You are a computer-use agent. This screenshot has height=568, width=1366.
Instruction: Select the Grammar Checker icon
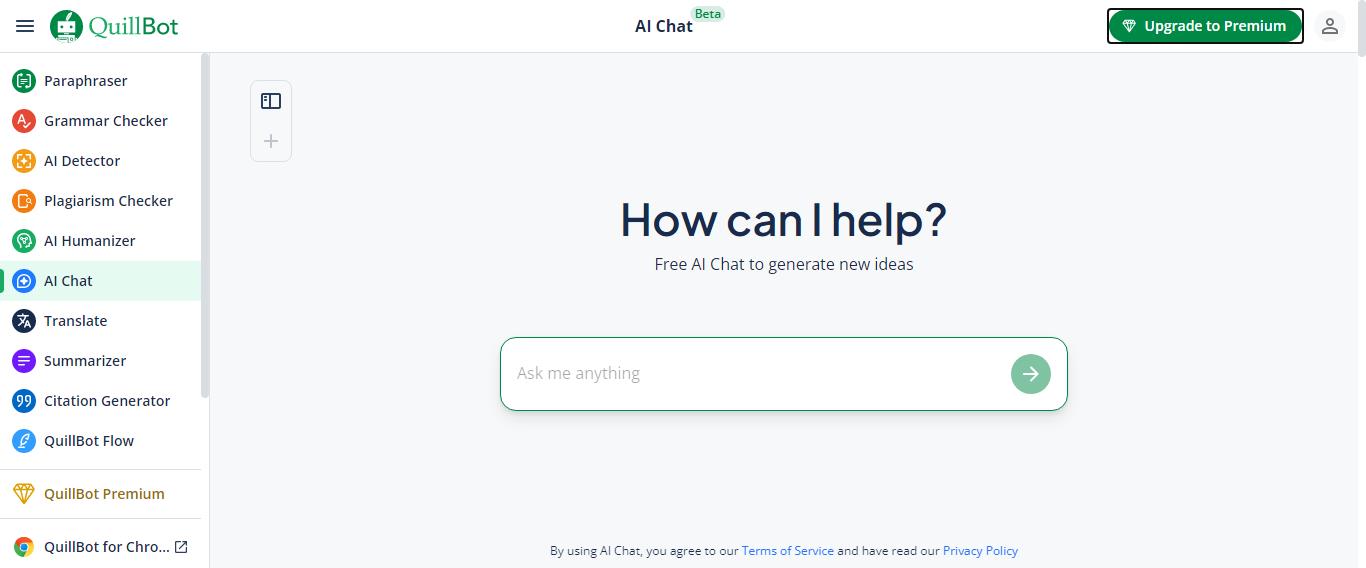(24, 121)
